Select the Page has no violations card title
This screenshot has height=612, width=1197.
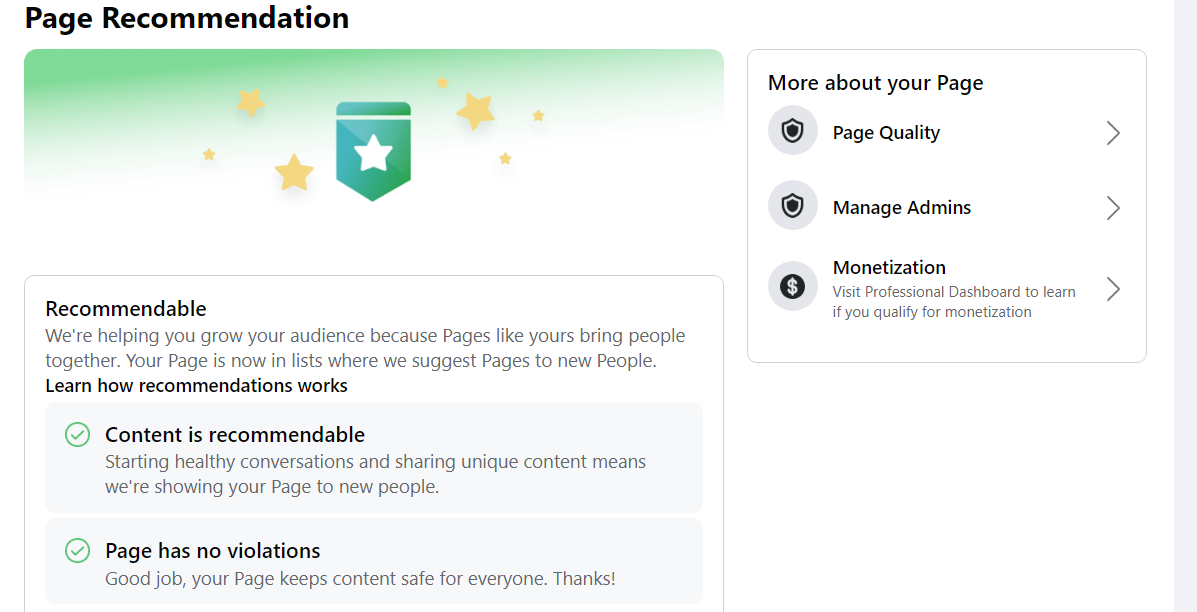pos(213,550)
